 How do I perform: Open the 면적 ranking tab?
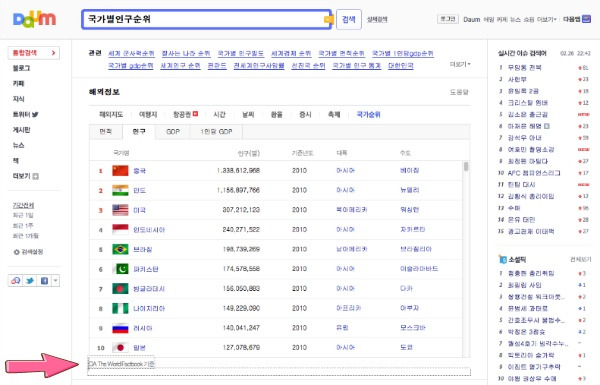[x=106, y=132]
